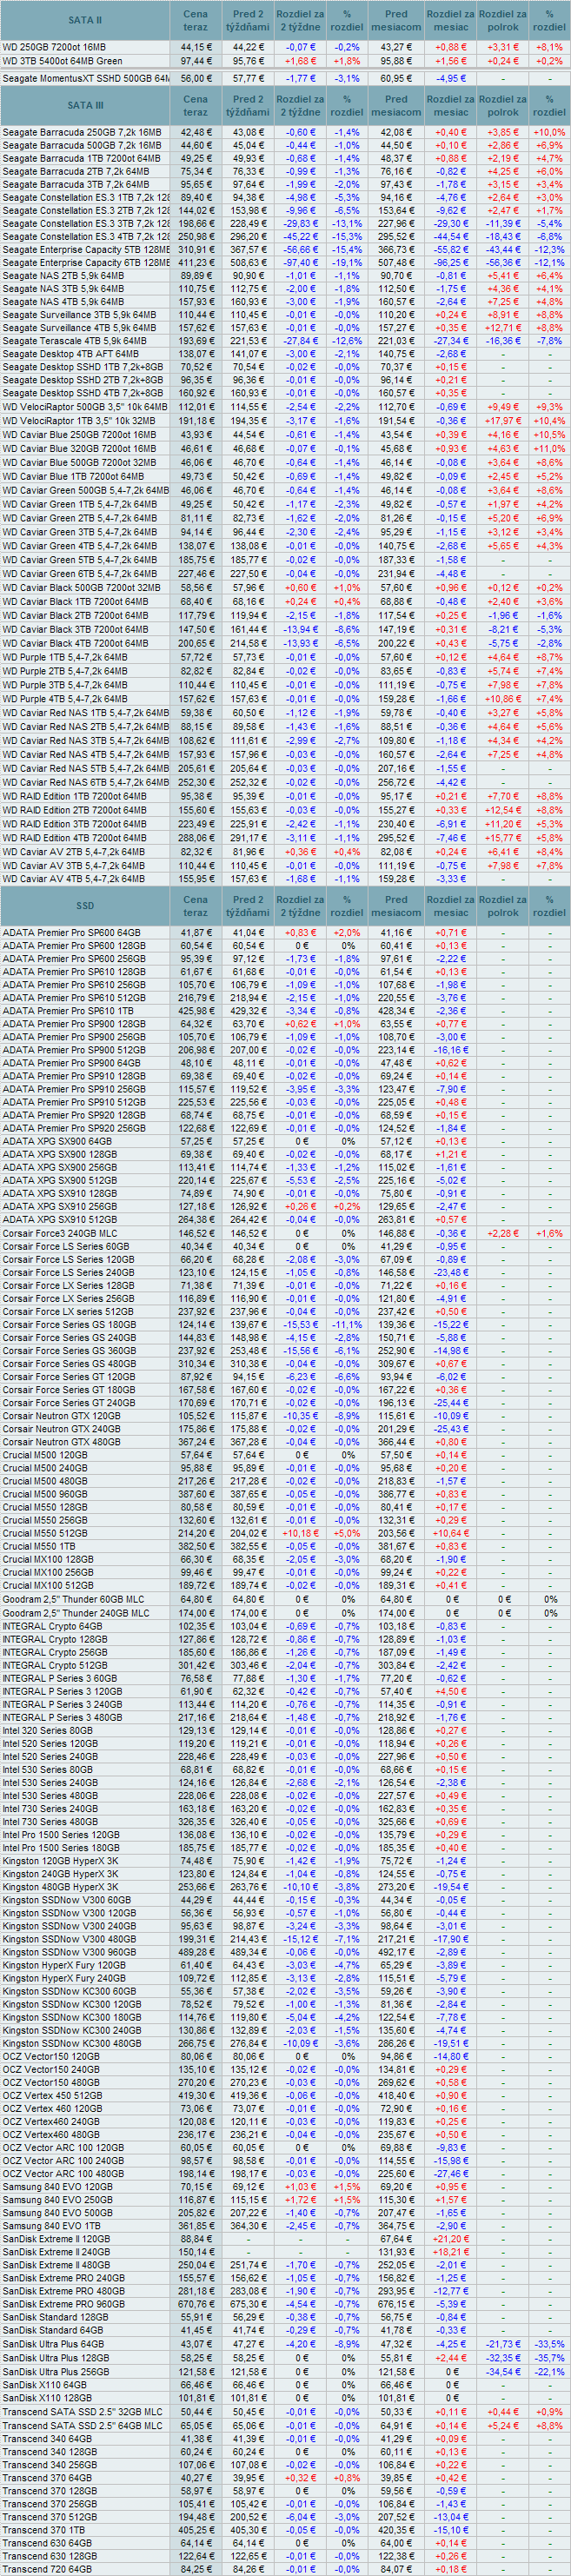Select SanDisk Extreme PRO 960GB name
This screenshot has width=571, height=2576.
point(64,2304)
